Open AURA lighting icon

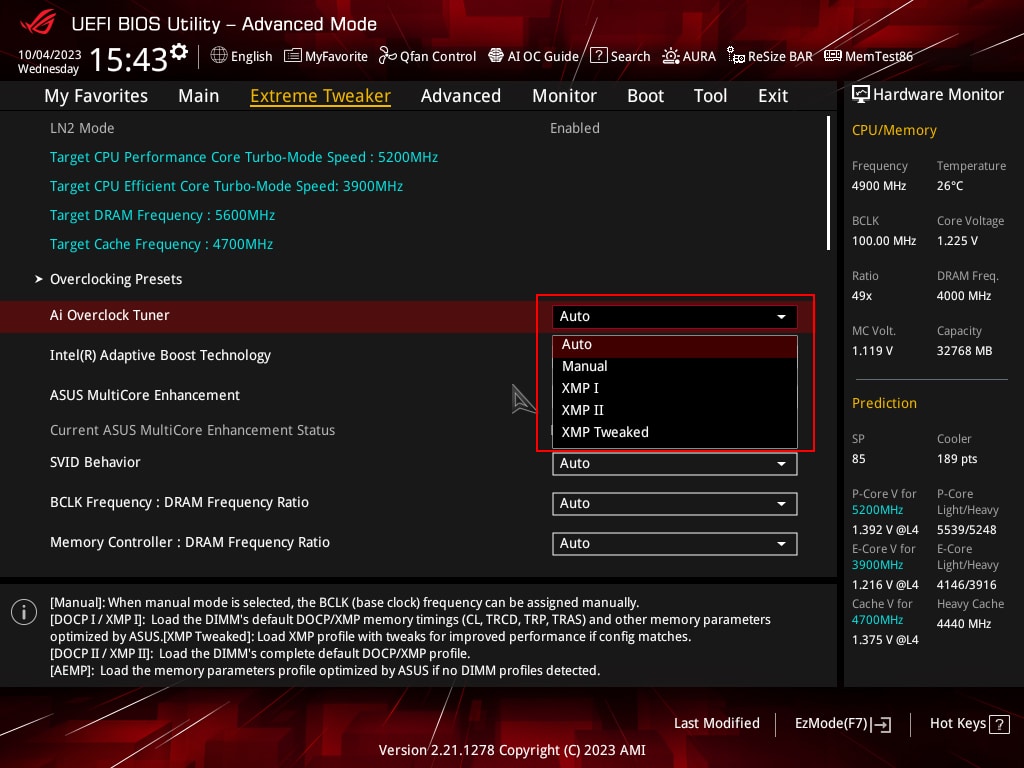click(671, 56)
